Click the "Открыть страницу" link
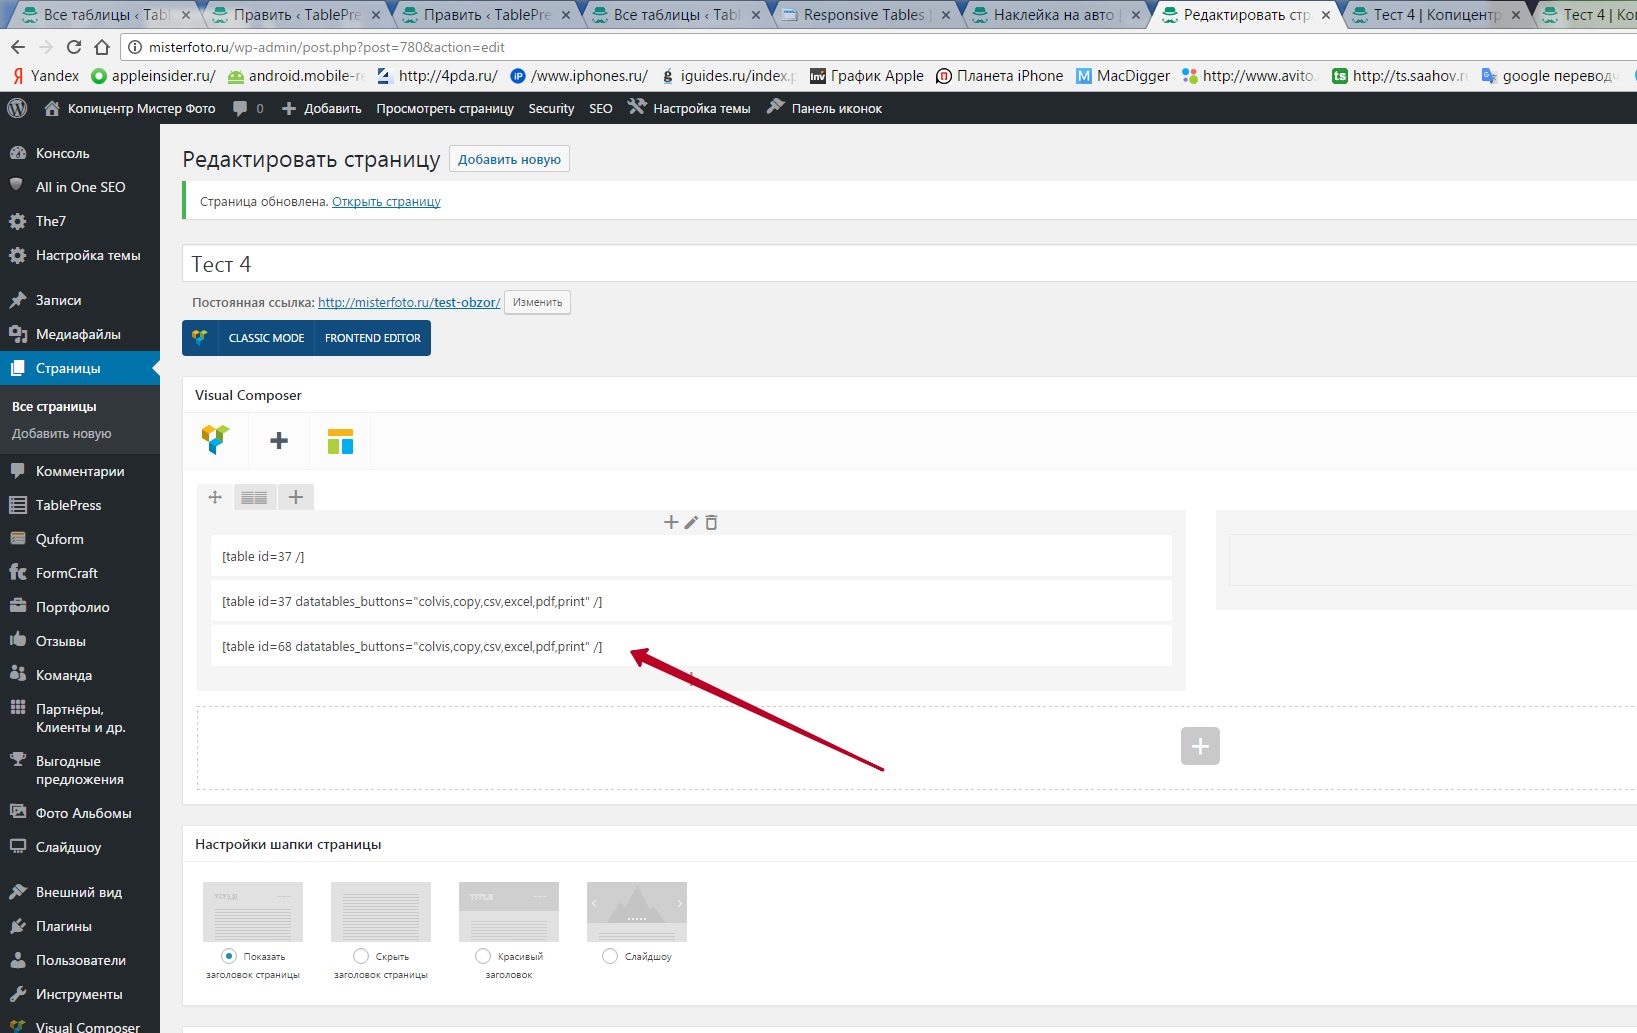The height and width of the screenshot is (1033, 1637). (x=386, y=202)
